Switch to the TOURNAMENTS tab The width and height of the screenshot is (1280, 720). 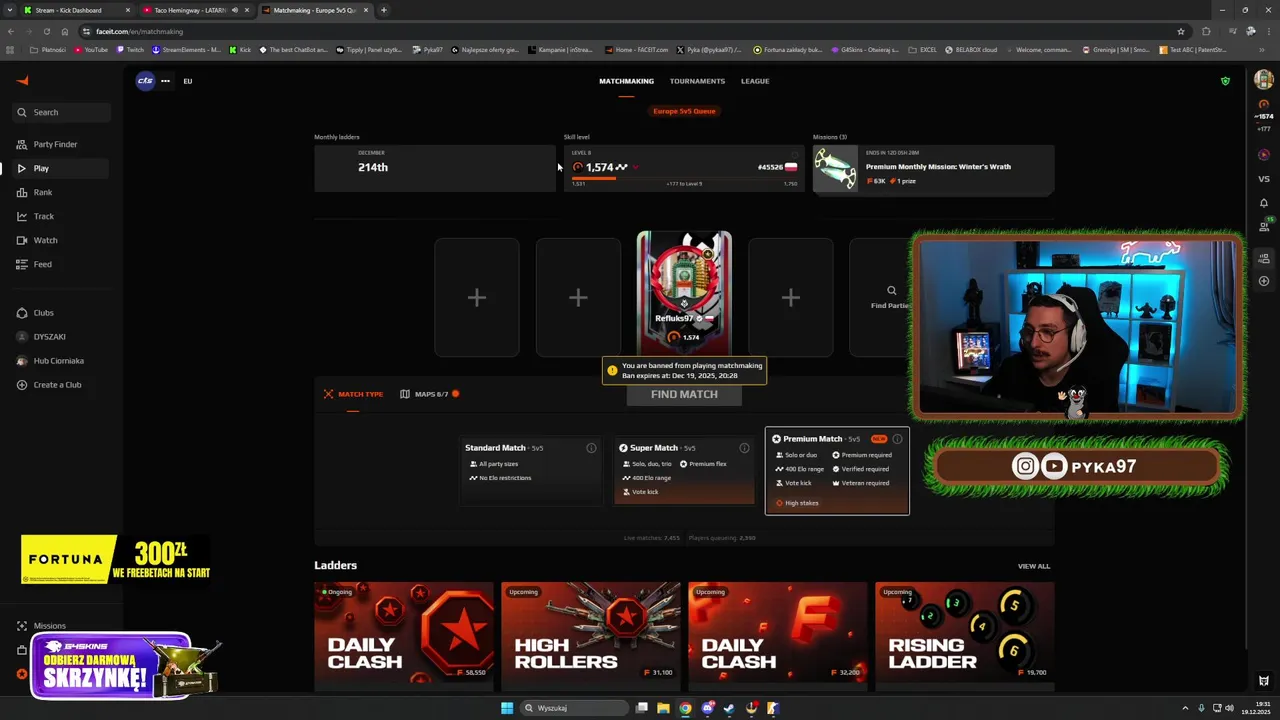[x=697, y=81]
